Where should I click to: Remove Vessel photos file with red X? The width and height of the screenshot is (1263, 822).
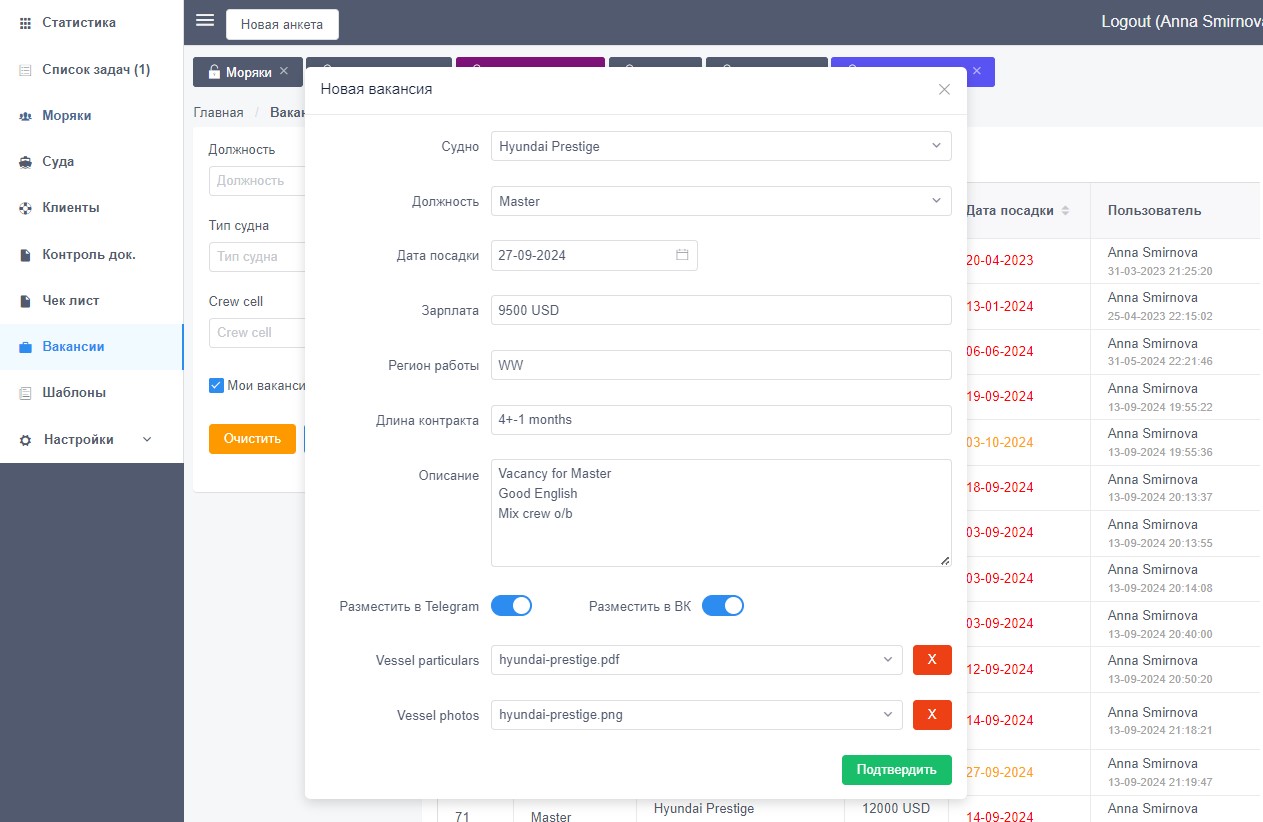(932, 715)
